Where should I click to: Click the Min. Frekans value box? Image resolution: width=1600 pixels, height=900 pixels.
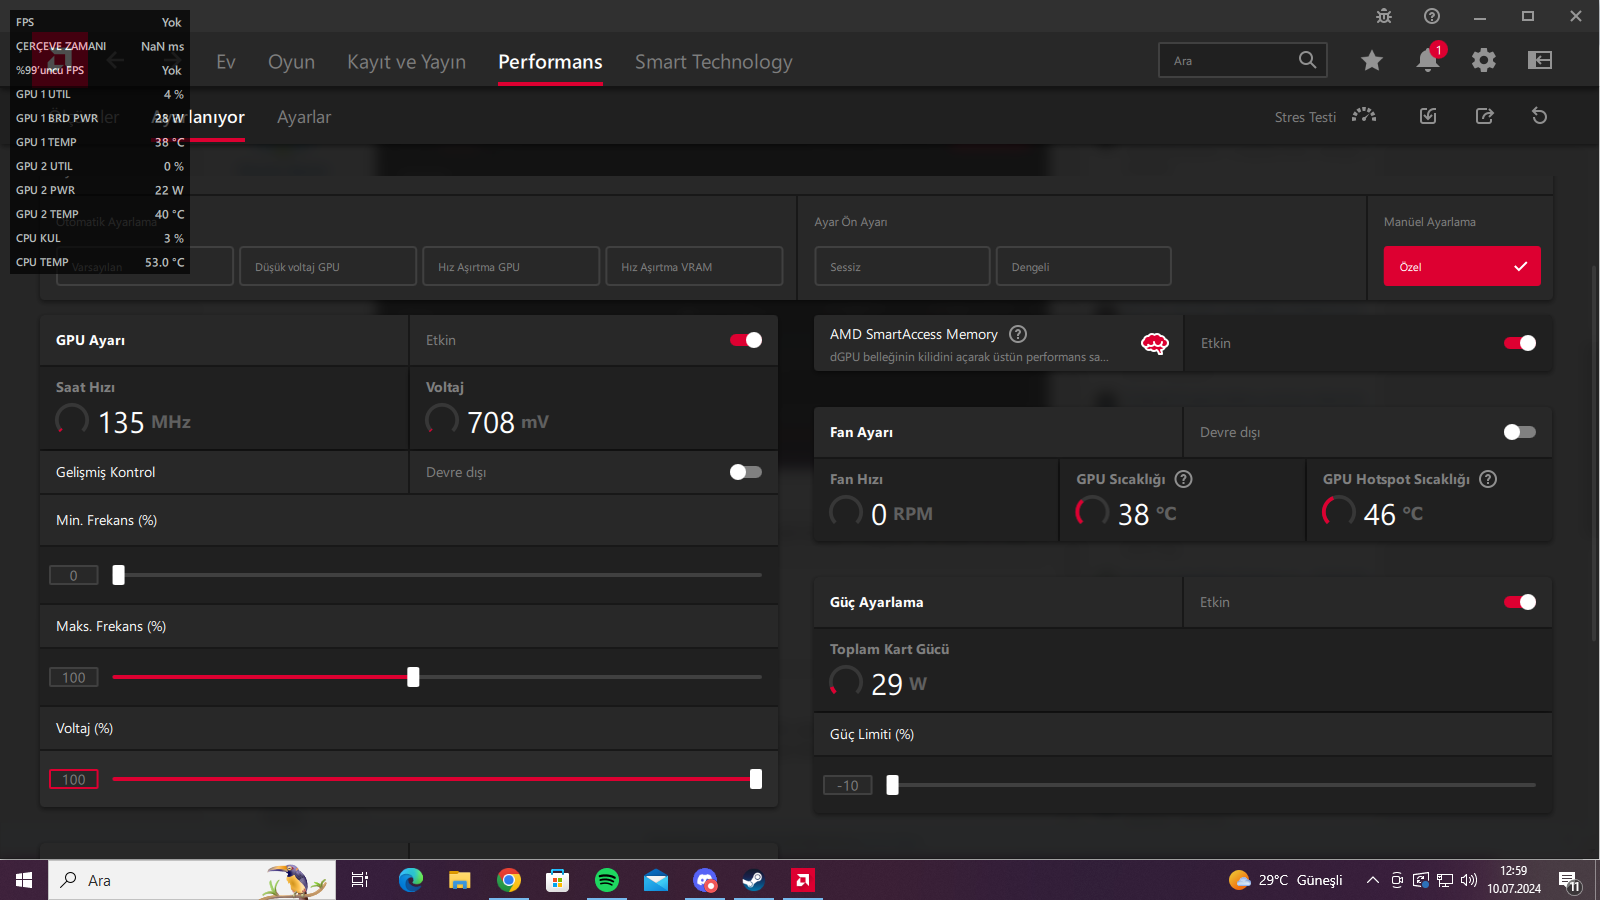click(x=74, y=575)
